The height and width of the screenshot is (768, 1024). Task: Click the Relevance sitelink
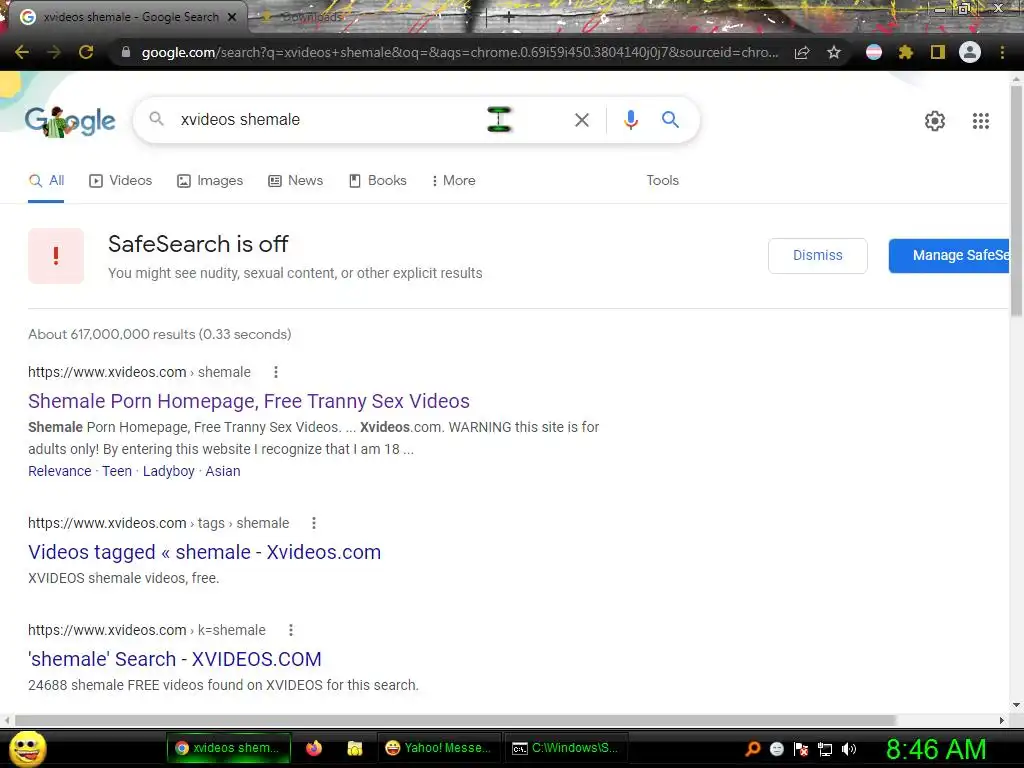[x=59, y=471]
